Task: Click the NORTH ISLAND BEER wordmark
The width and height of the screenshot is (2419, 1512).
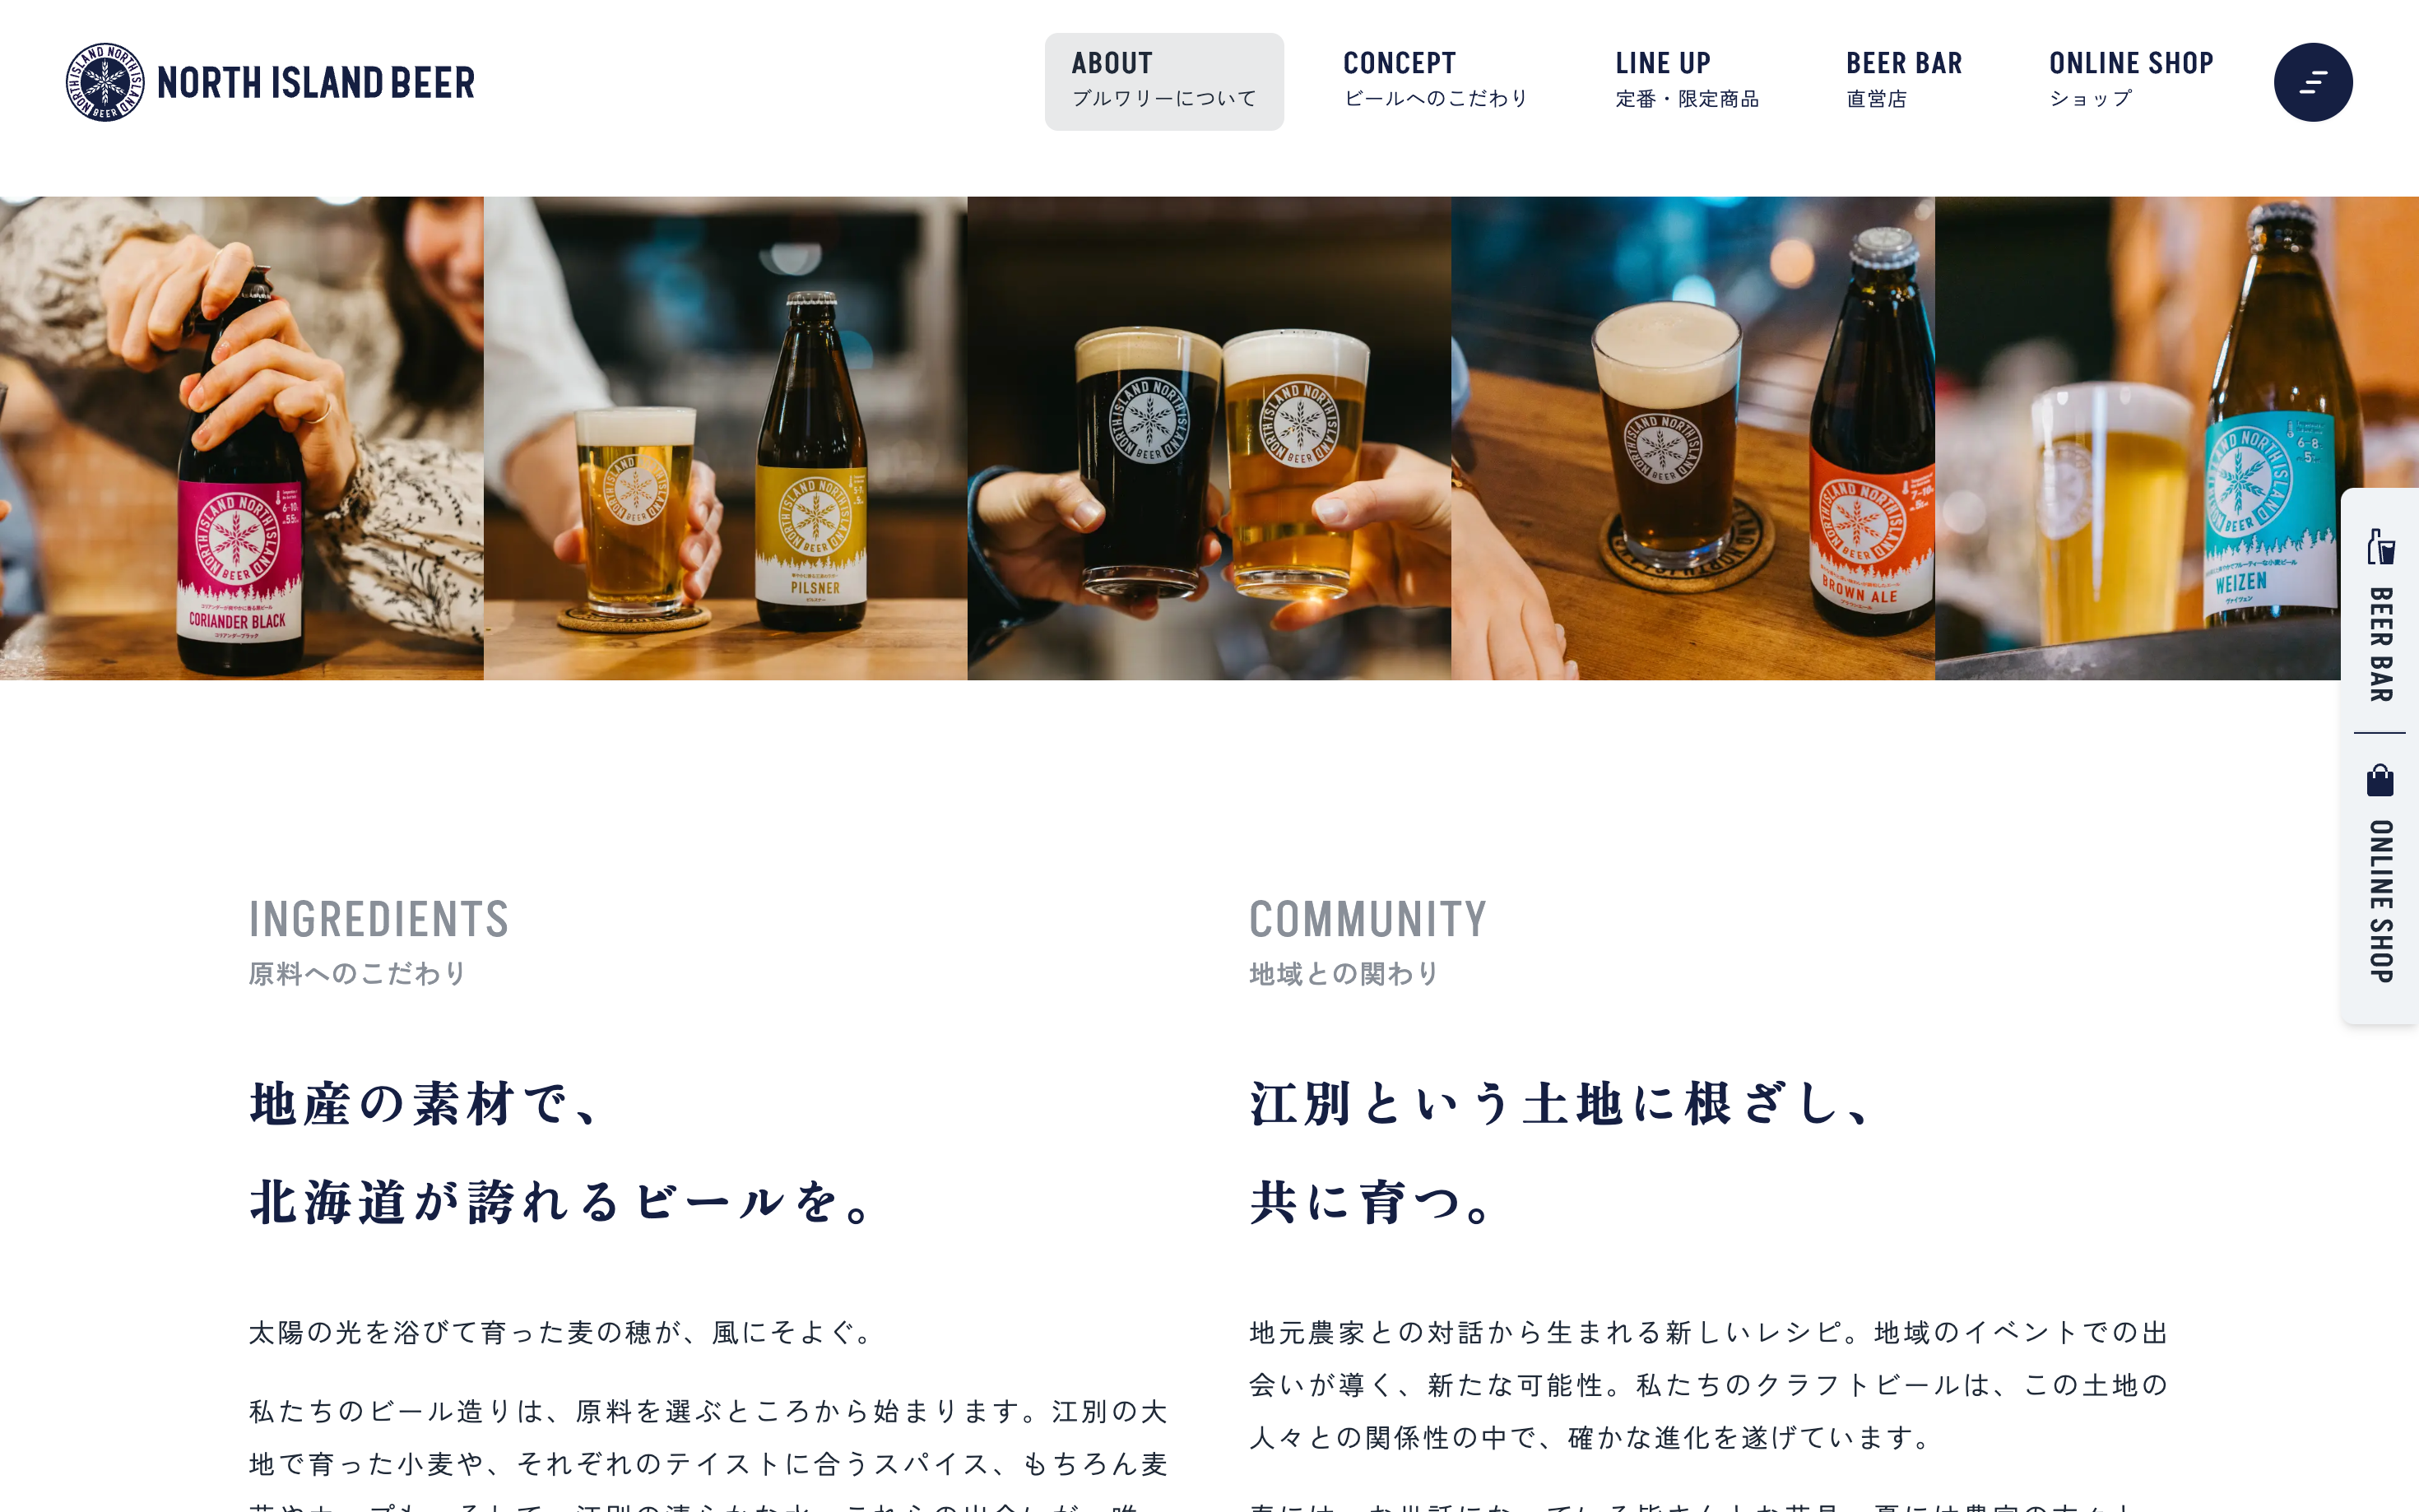Action: click(x=316, y=83)
